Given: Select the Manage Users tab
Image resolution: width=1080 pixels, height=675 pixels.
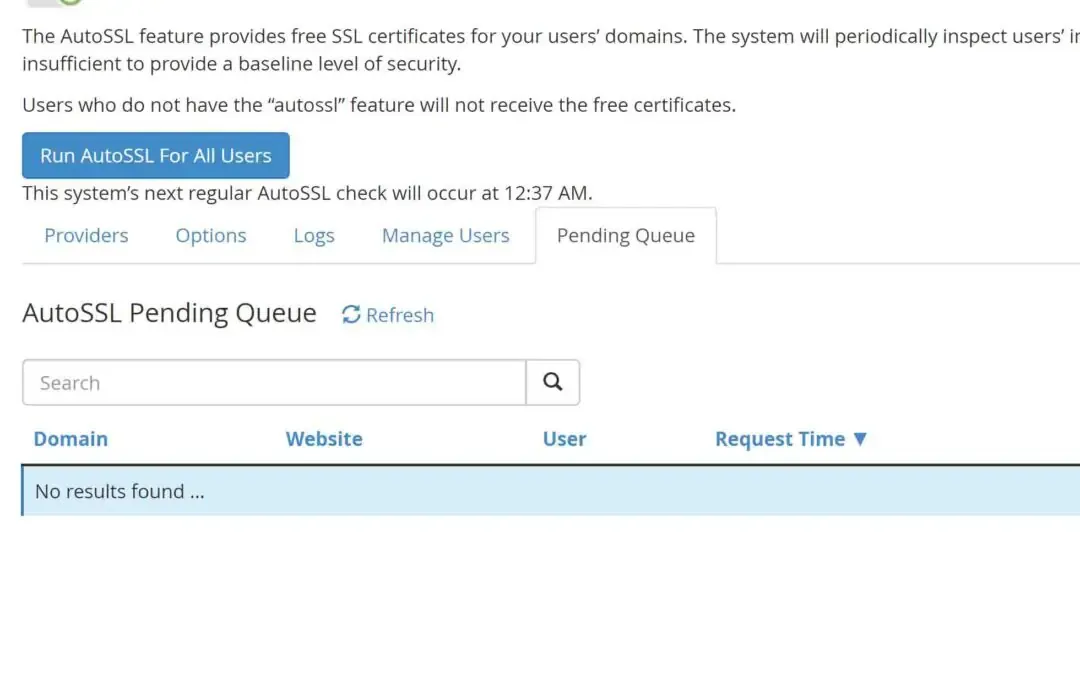Looking at the screenshot, I should [x=445, y=235].
